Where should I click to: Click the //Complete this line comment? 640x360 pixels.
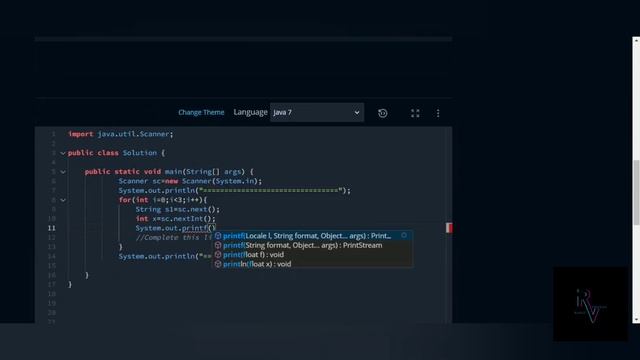[174, 238]
